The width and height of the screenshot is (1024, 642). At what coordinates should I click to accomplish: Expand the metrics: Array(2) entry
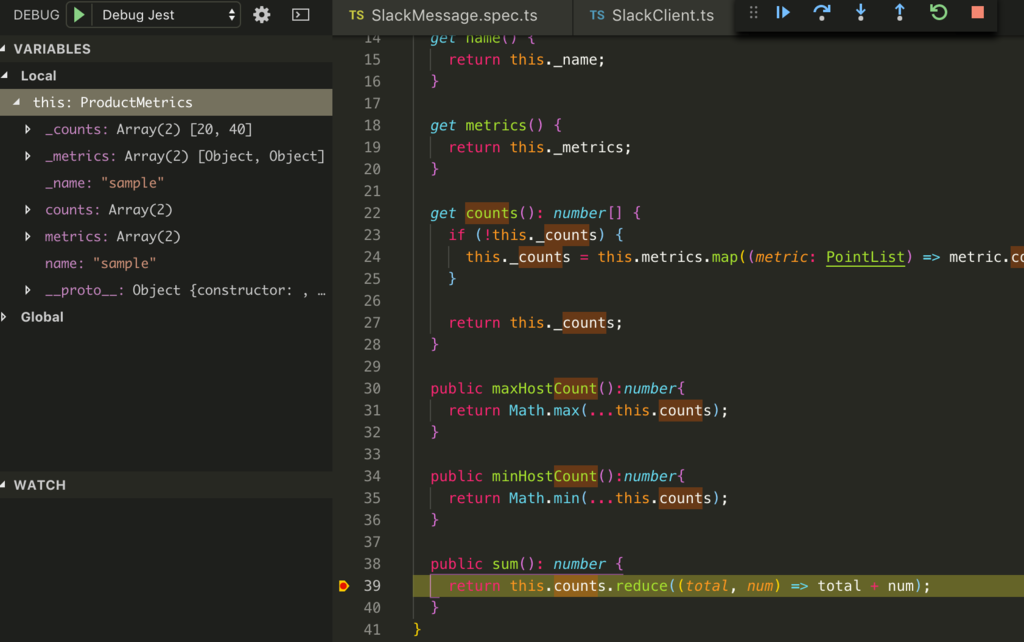pyautogui.click(x=28, y=236)
